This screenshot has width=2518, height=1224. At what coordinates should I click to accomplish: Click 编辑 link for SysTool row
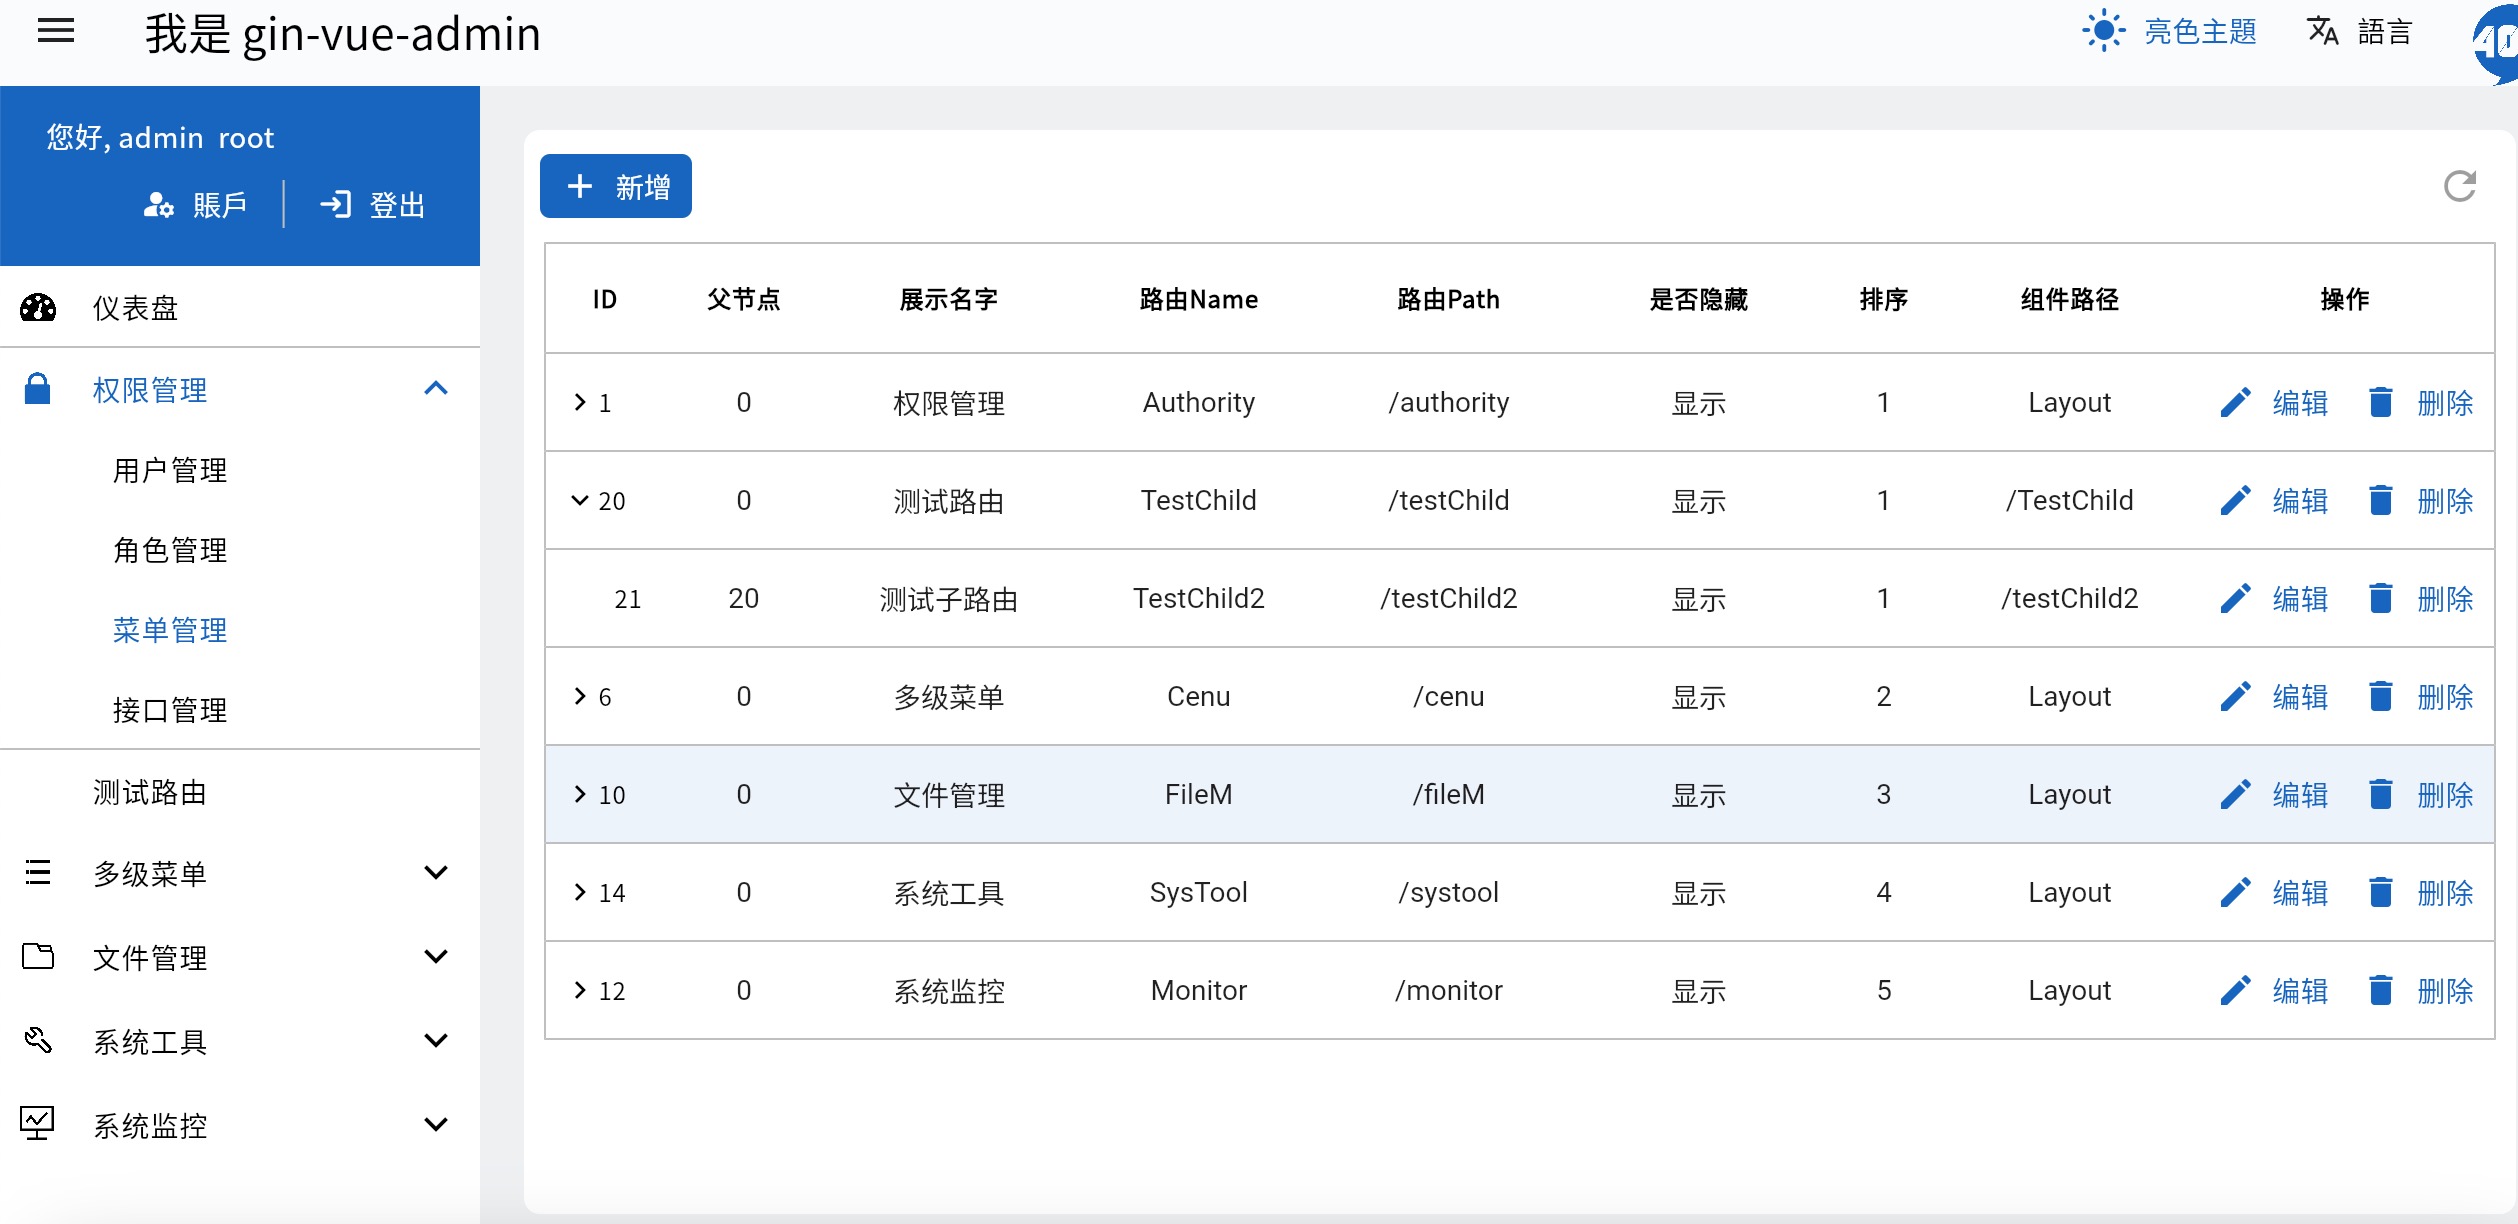(2299, 893)
